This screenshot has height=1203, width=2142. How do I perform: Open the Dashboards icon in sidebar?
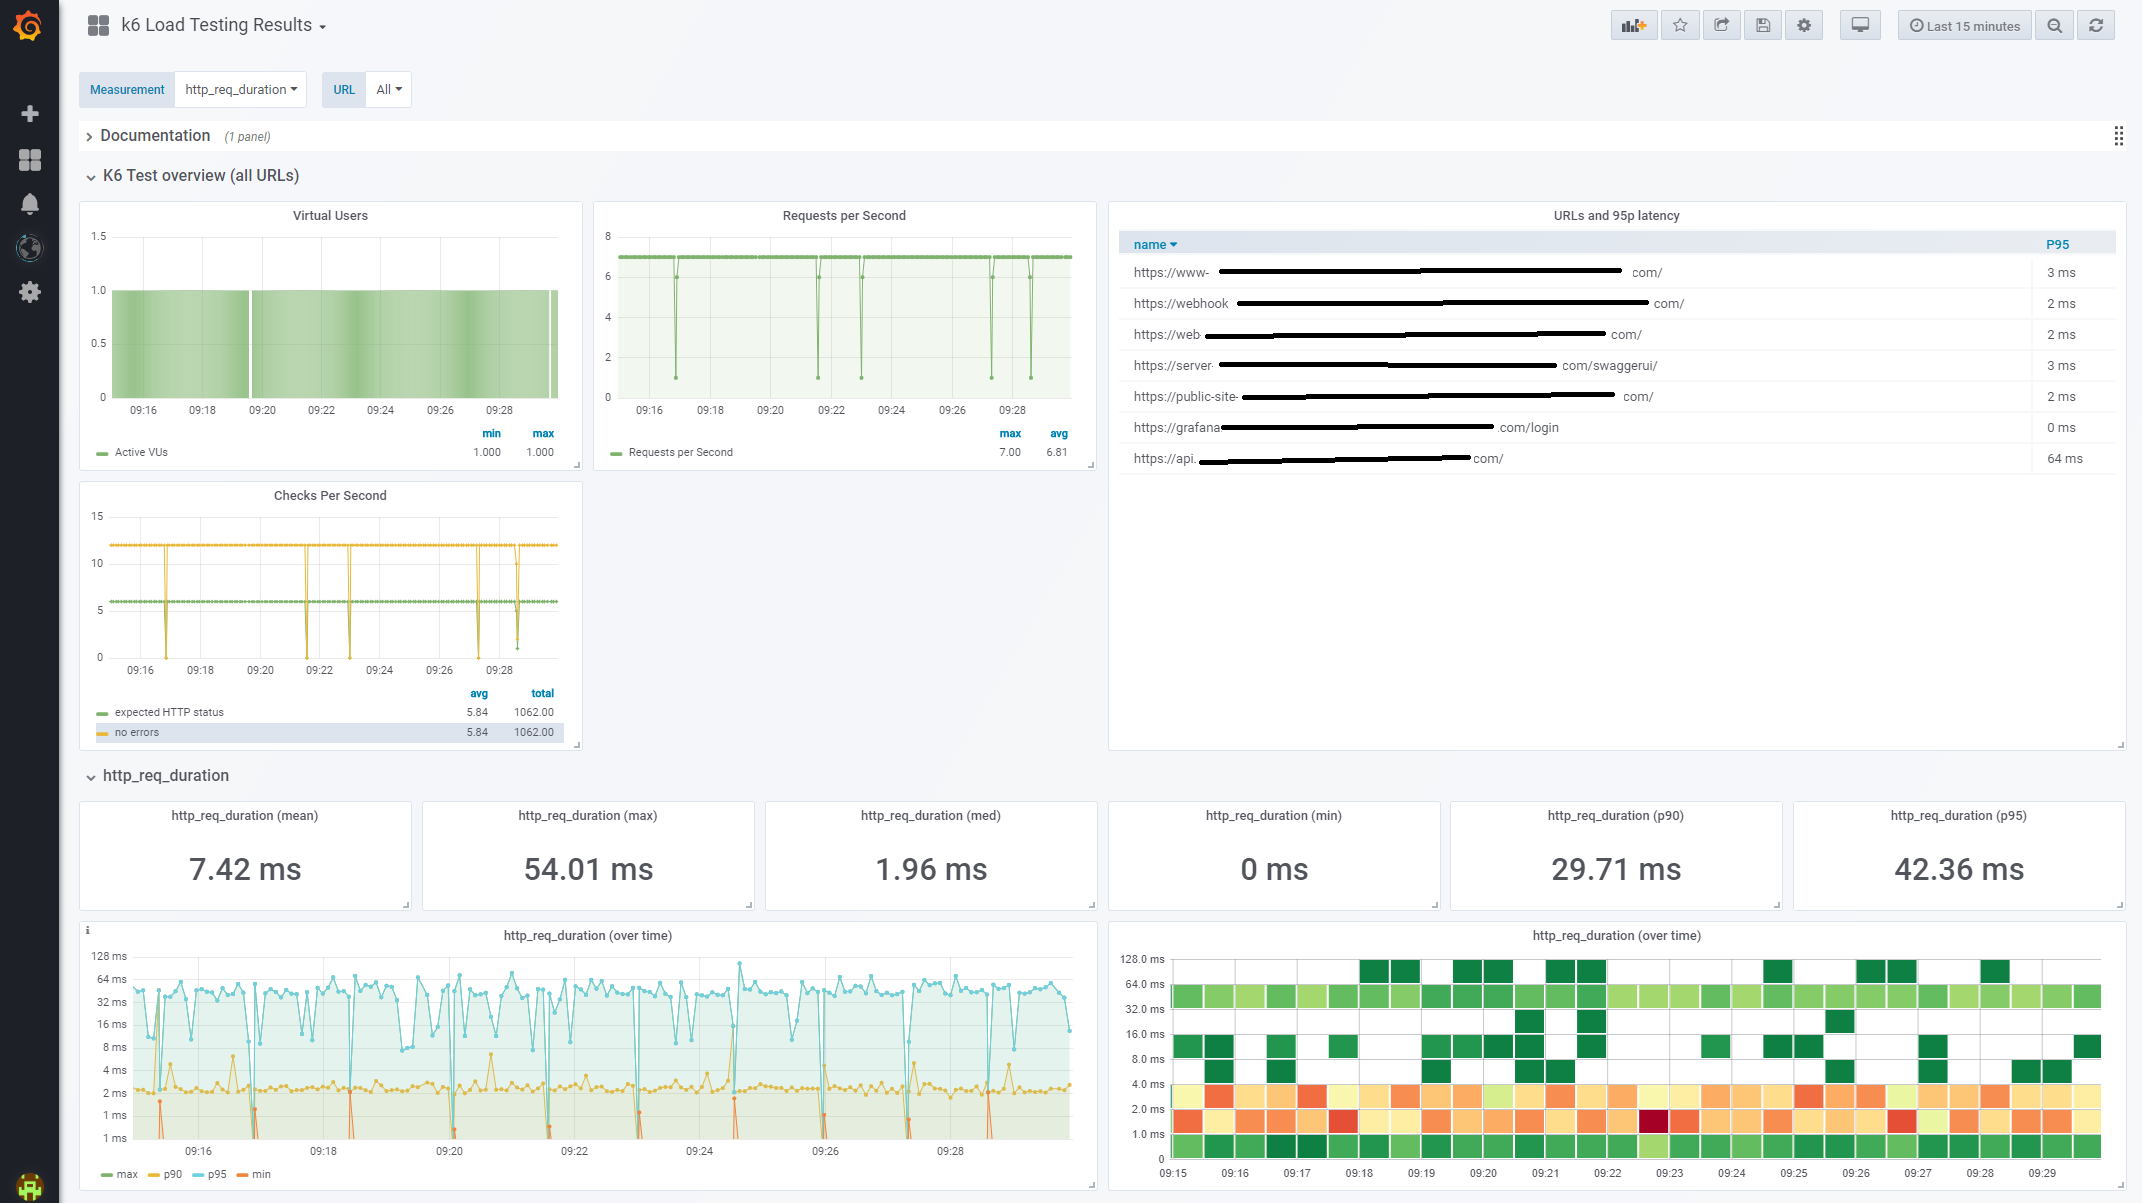[x=30, y=160]
